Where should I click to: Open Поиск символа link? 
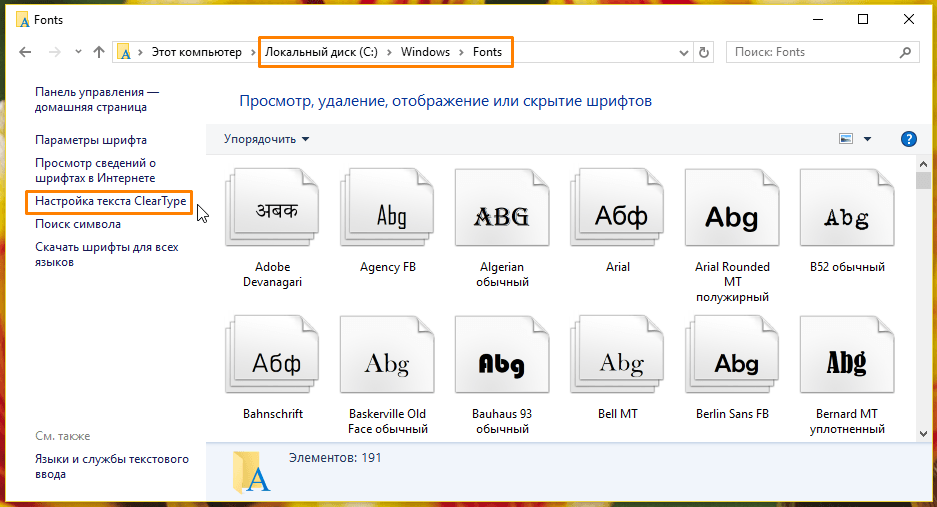click(78, 224)
